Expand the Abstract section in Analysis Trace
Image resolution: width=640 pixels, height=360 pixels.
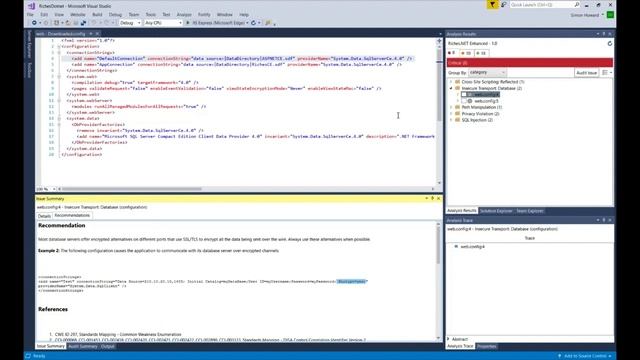(x=449, y=339)
